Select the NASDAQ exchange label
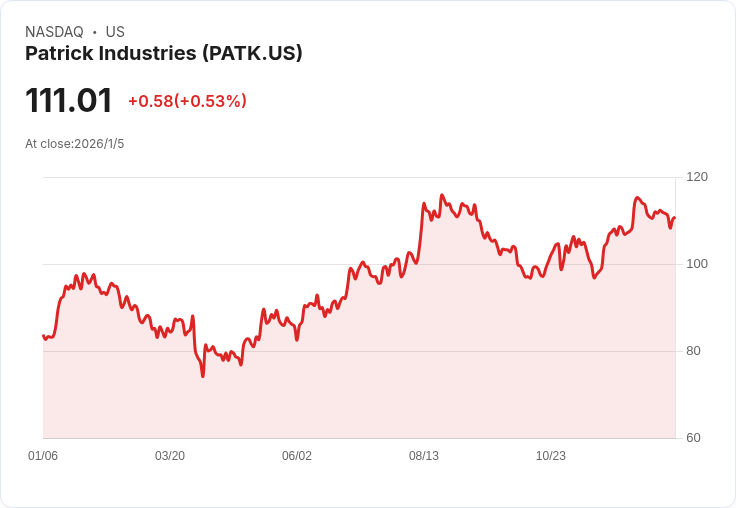Screen dimensions: 736x508 (x=54, y=32)
